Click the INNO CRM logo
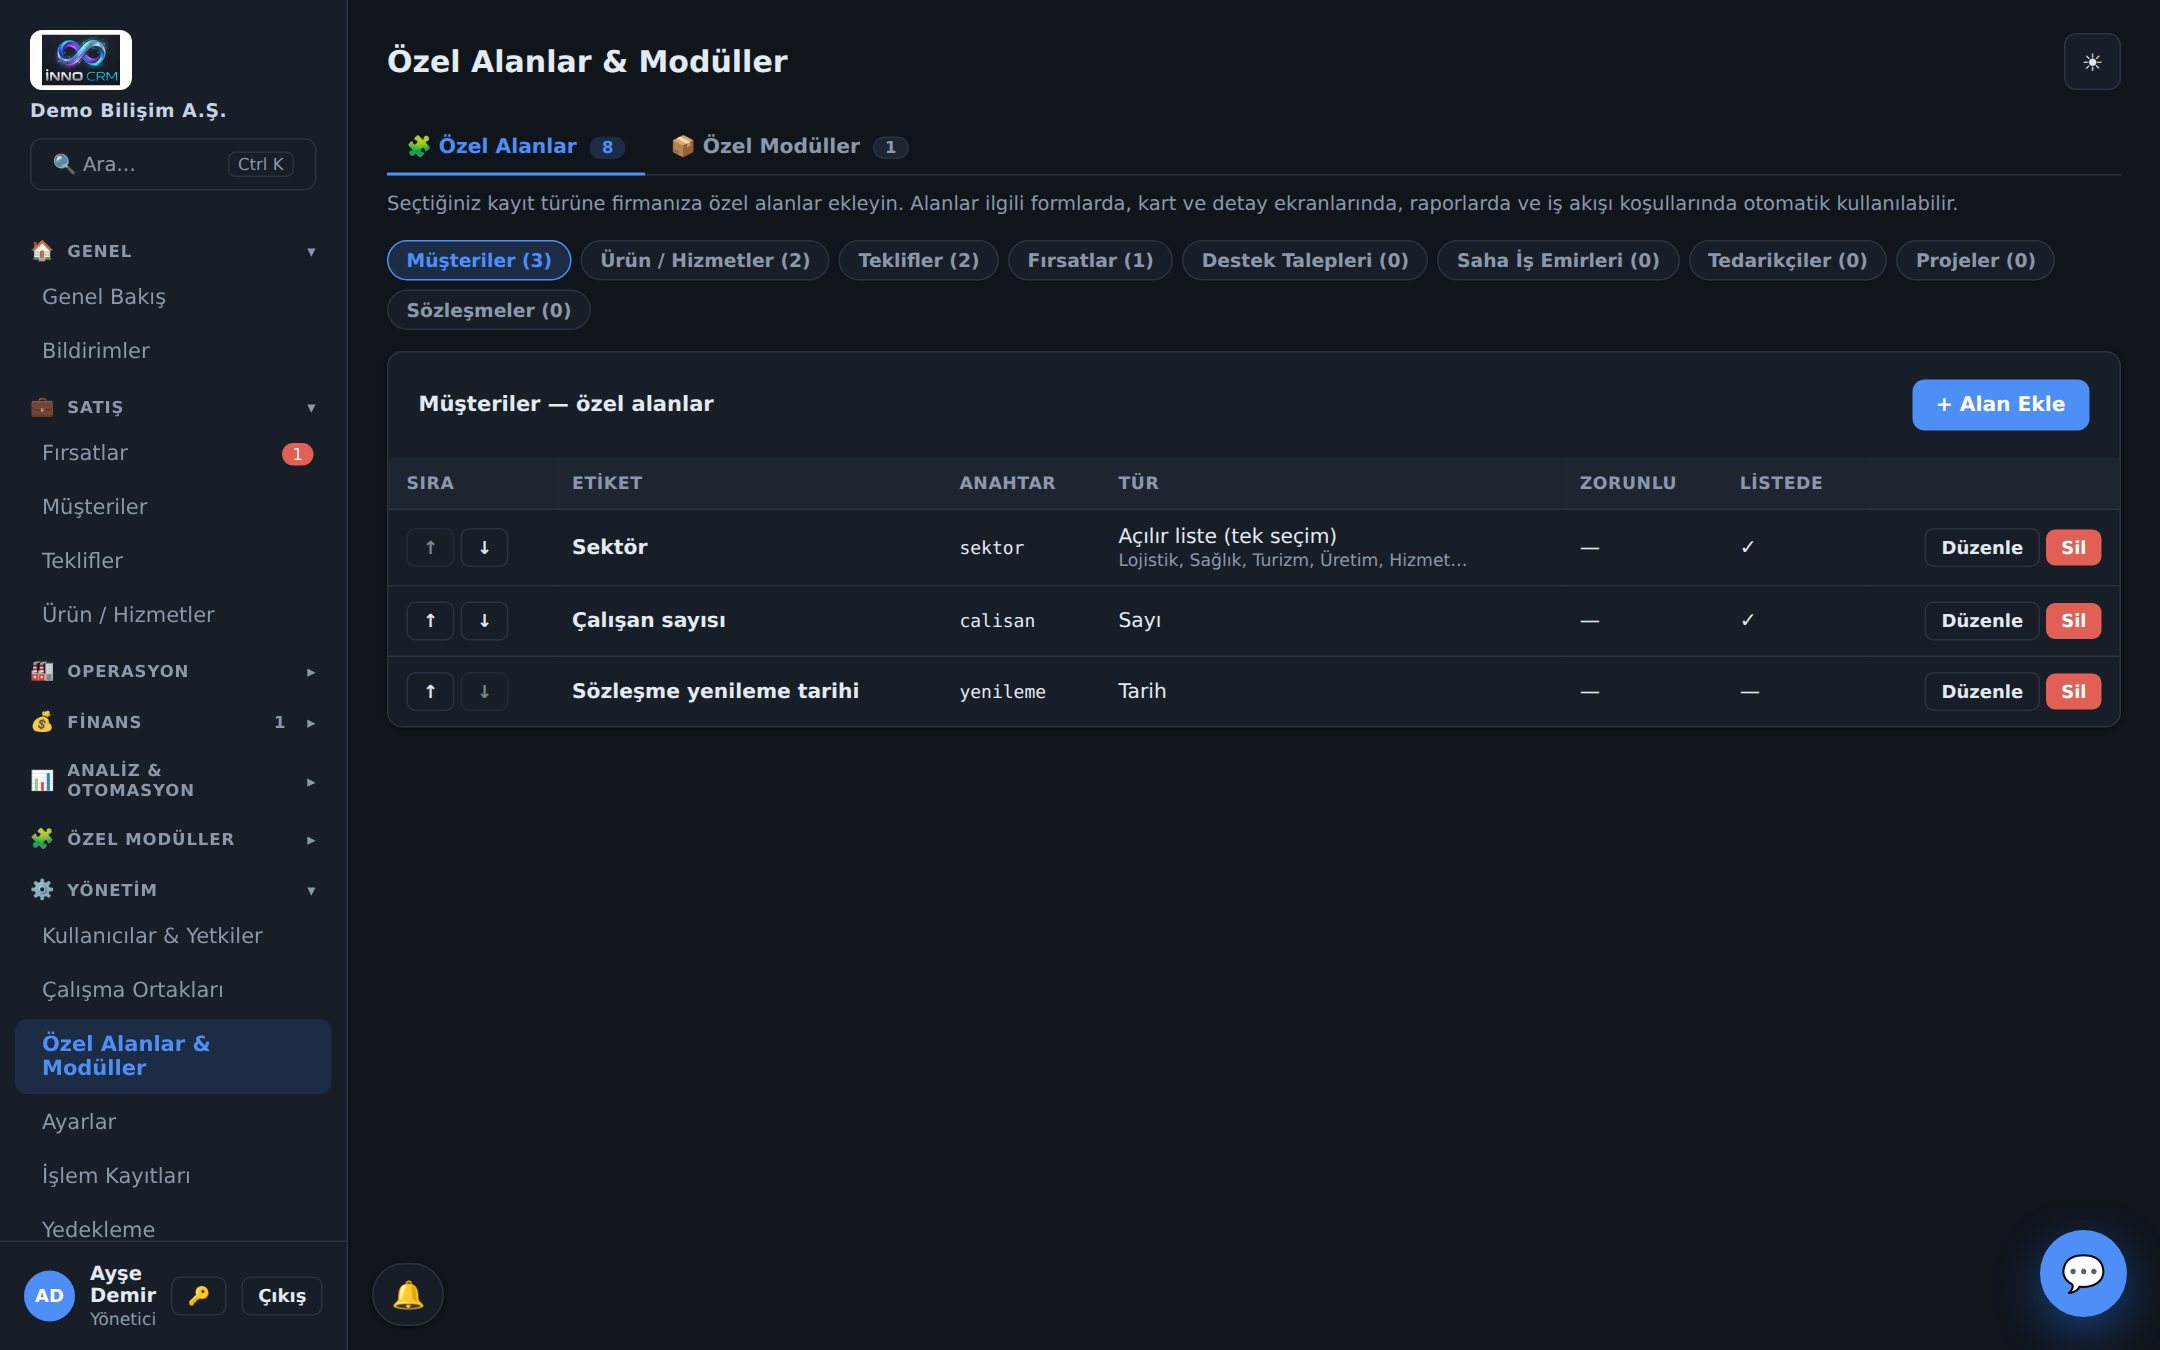Image resolution: width=2160 pixels, height=1350 pixels. pos(81,60)
